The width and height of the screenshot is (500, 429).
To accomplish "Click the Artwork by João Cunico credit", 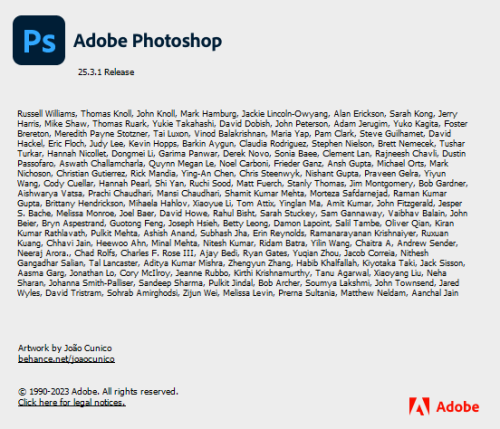I will (x=65, y=348).
